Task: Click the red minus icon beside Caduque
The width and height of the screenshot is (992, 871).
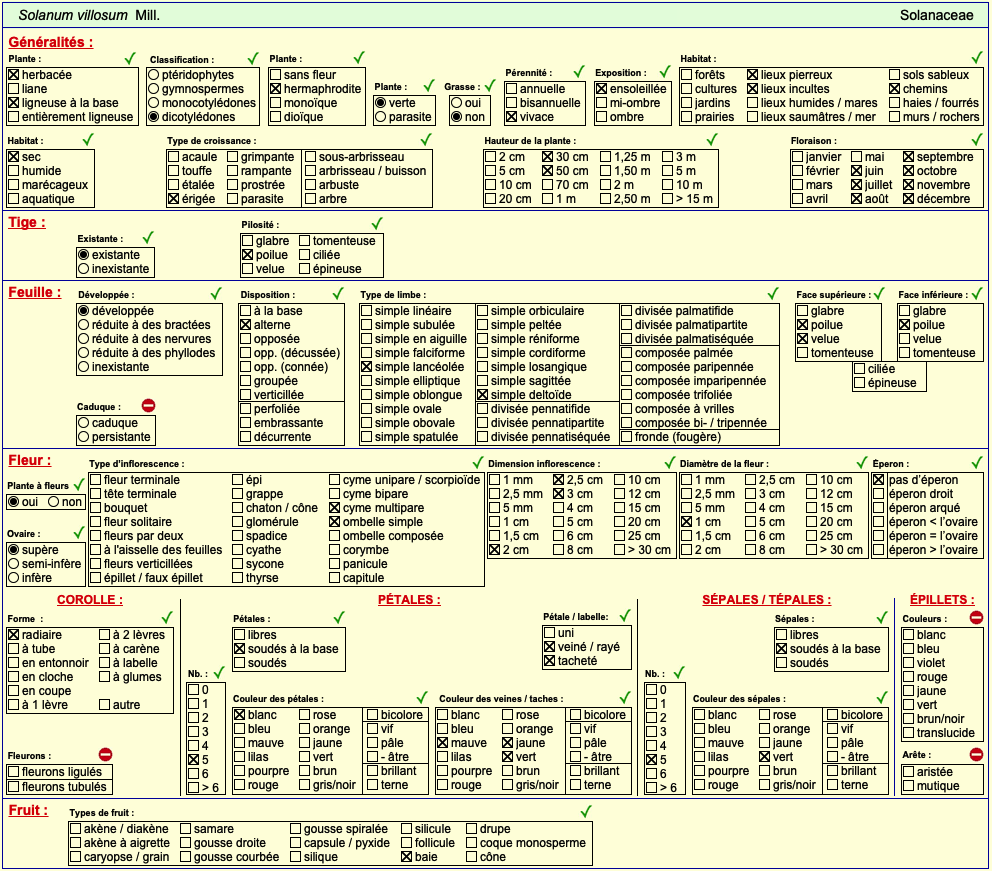Action: (x=149, y=405)
